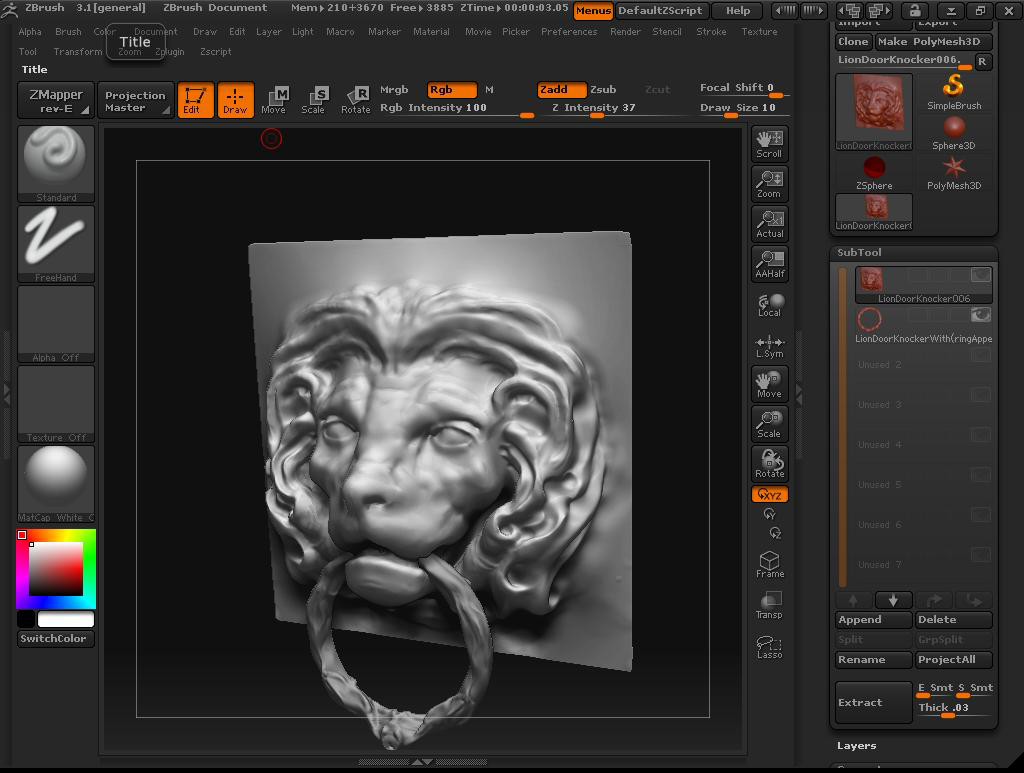Open the Texture menu
The width and height of the screenshot is (1024, 773).
pos(759,31)
